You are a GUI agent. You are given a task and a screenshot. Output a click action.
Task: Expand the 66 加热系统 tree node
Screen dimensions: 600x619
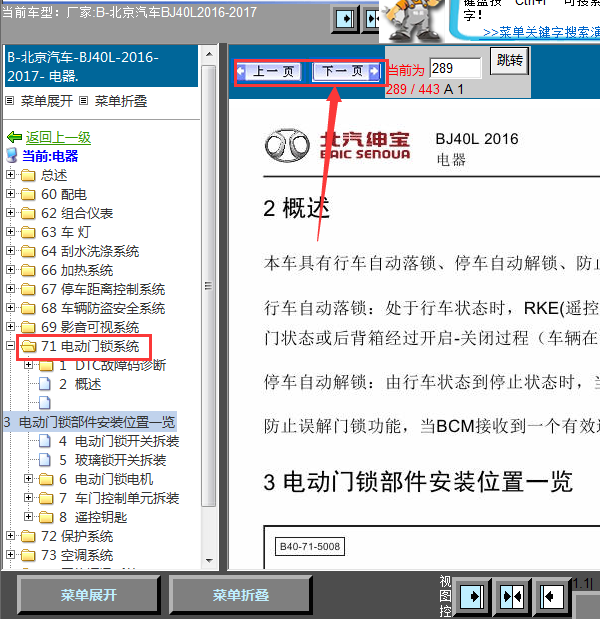point(11,269)
